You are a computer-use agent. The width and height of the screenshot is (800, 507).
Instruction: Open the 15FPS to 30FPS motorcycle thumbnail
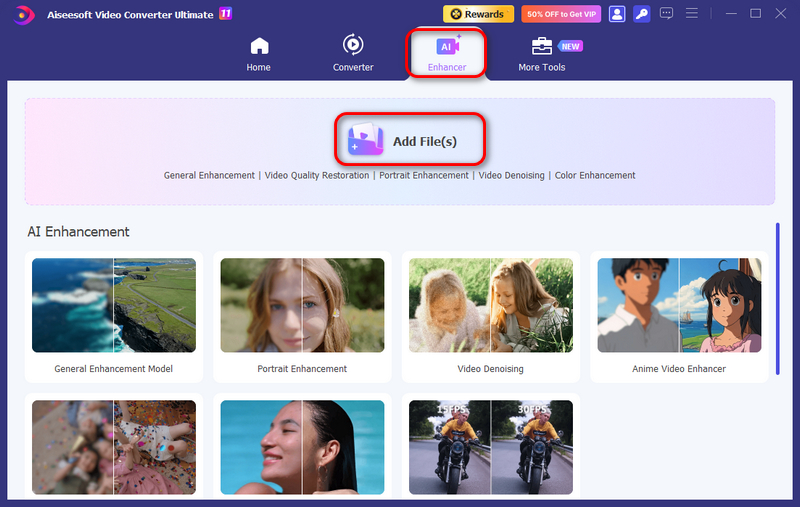click(491, 447)
